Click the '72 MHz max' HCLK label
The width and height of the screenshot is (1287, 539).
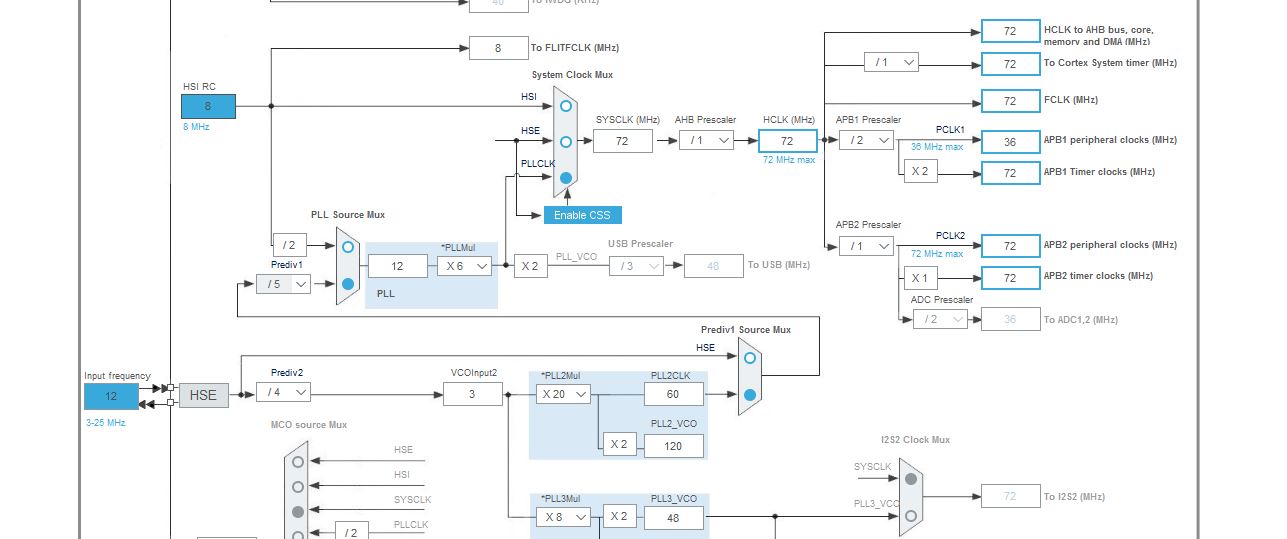tap(789, 160)
